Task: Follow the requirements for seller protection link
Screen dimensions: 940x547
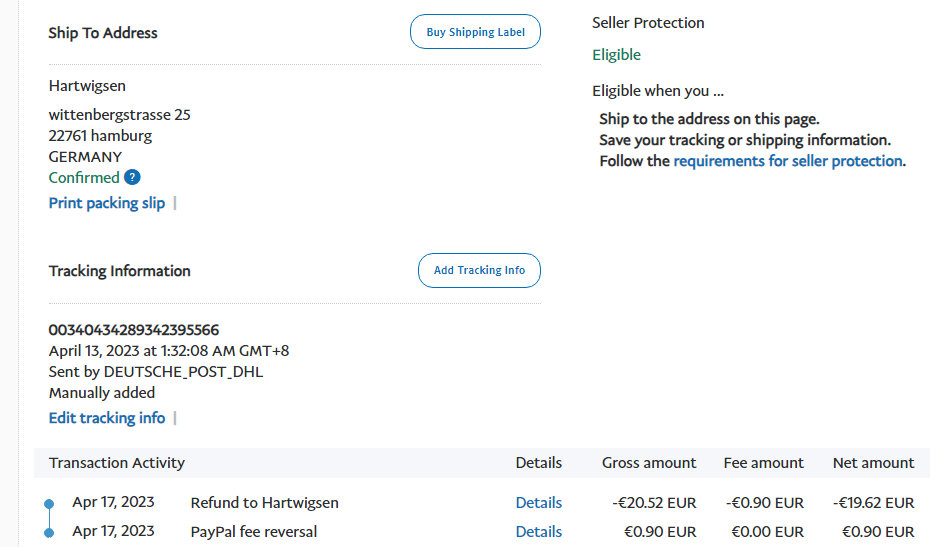Action: coord(788,161)
